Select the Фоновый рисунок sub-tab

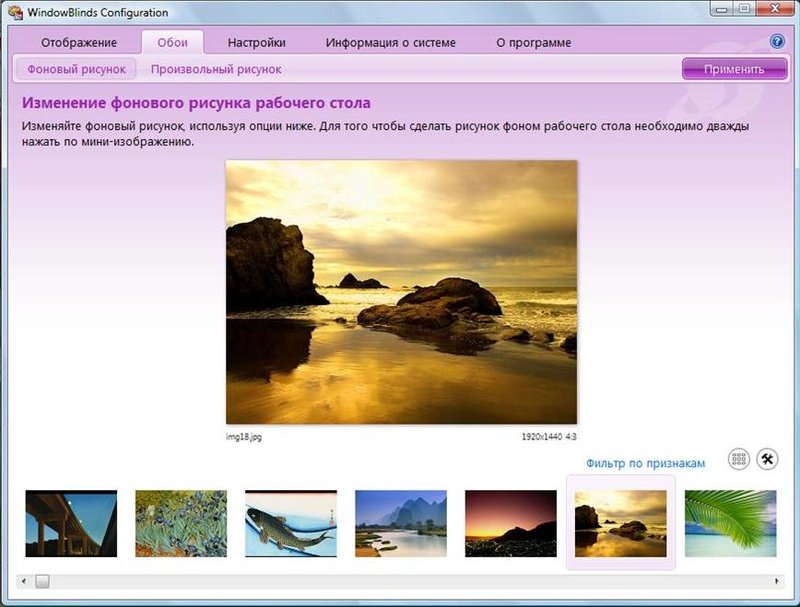(76, 69)
